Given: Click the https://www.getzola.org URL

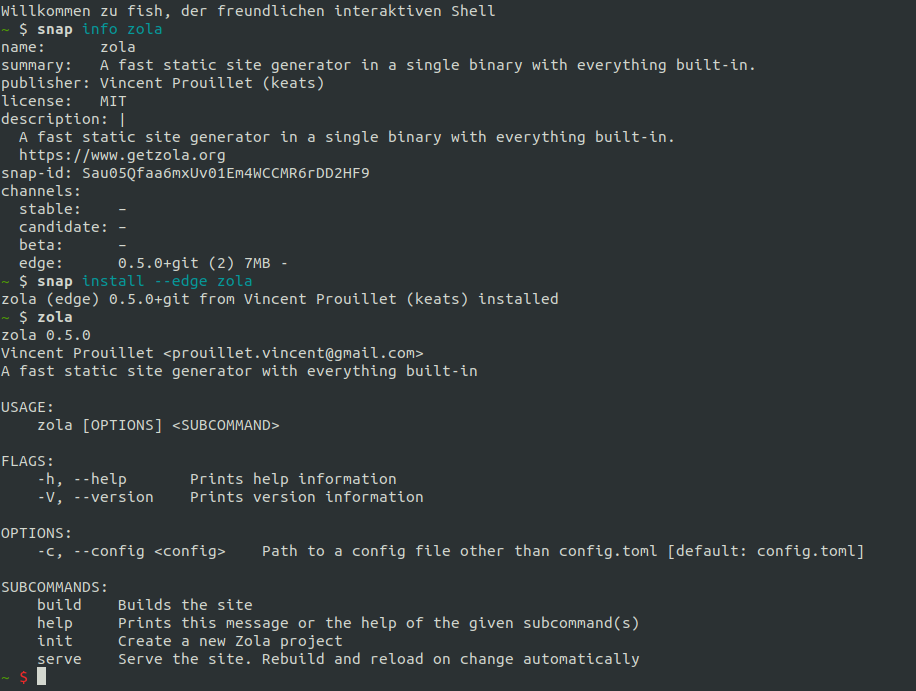Looking at the screenshot, I should point(122,155).
